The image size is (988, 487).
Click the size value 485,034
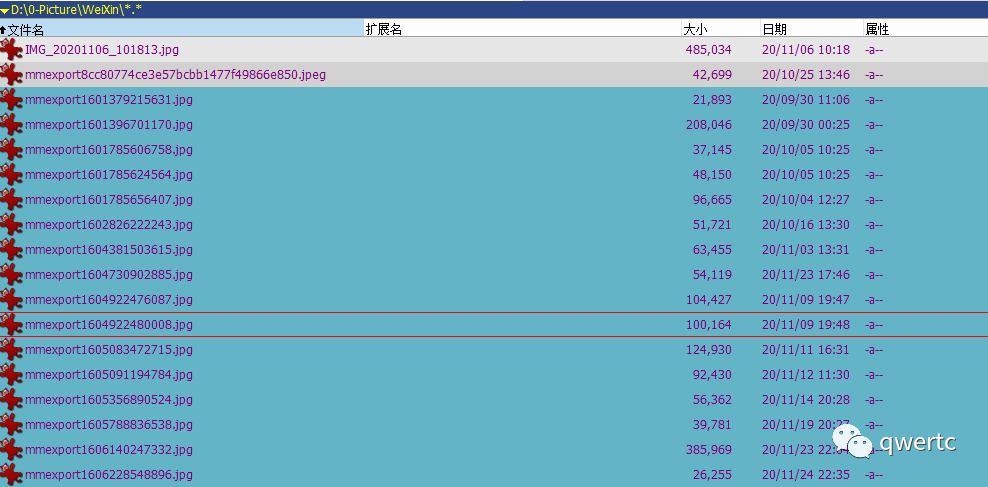point(709,50)
